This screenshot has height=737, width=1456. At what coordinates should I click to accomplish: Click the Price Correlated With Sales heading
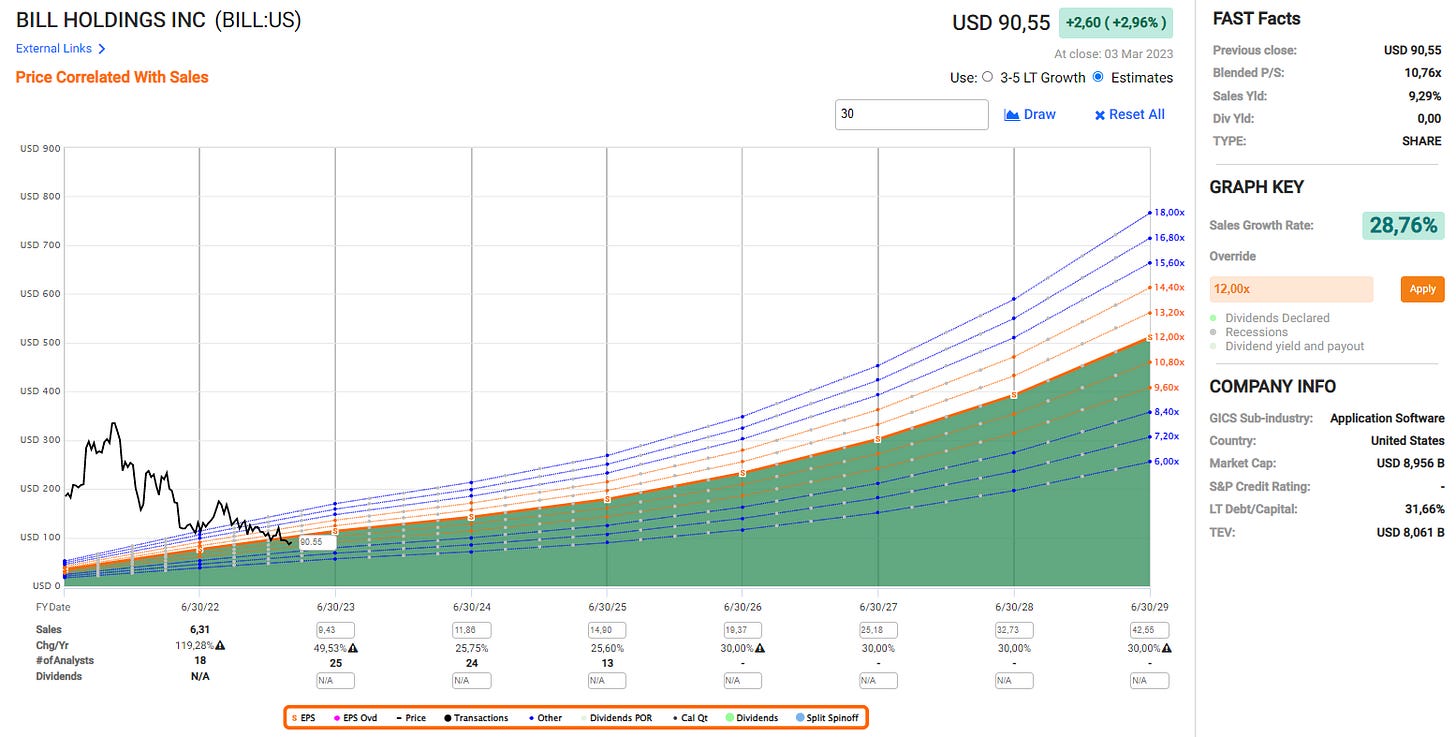pyautogui.click(x=112, y=77)
